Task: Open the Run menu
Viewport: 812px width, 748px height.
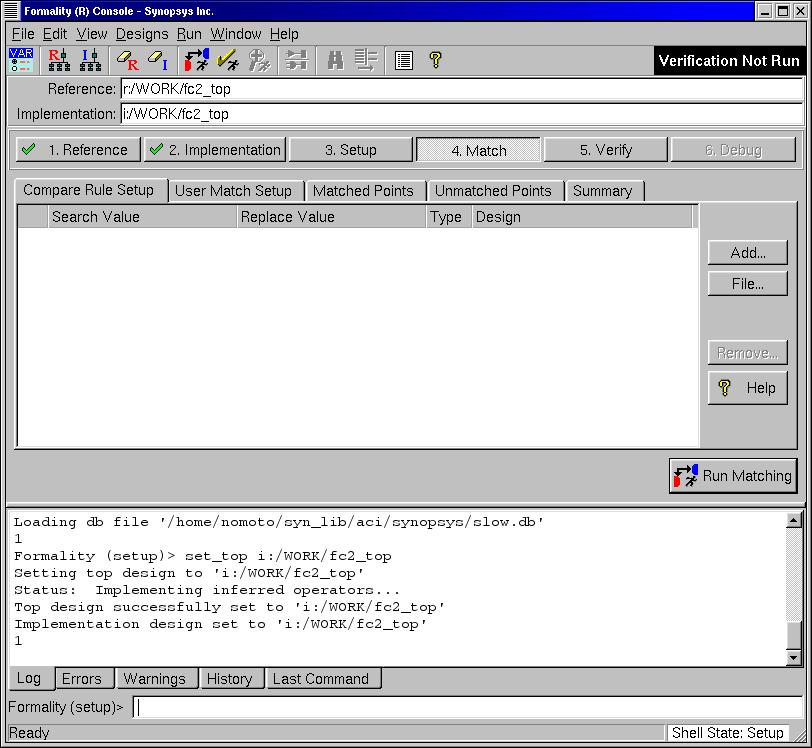Action: pos(189,34)
